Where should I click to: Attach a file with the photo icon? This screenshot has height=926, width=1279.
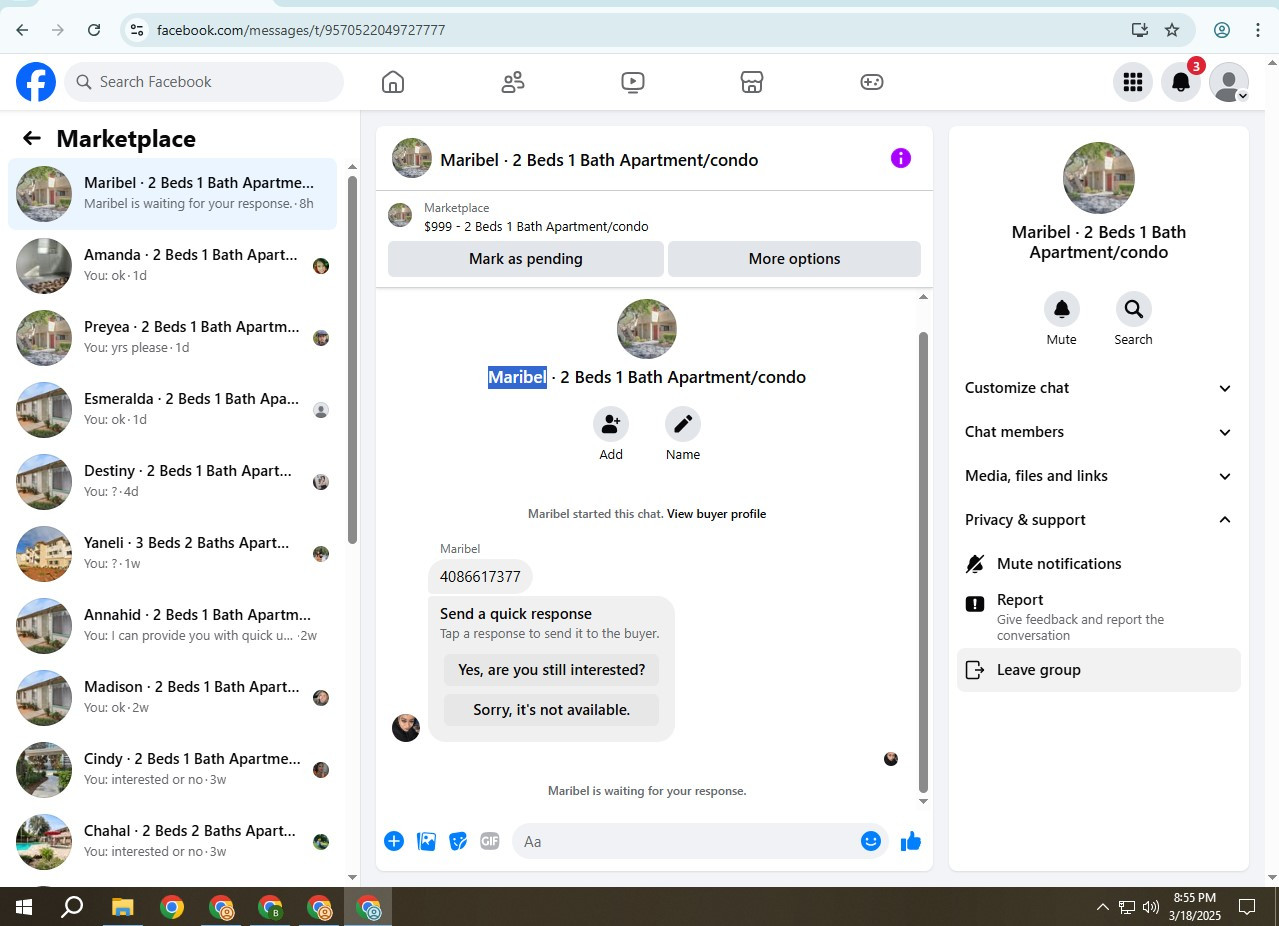(426, 841)
